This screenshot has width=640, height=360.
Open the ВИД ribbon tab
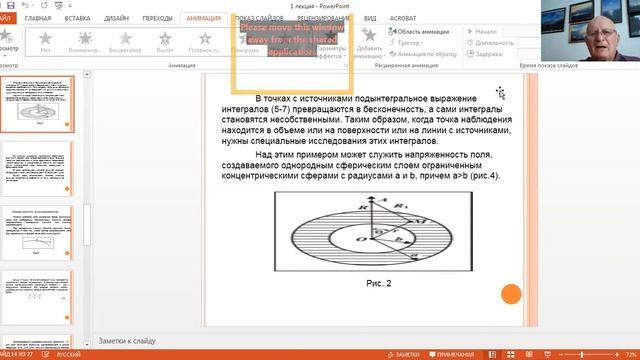click(370, 18)
